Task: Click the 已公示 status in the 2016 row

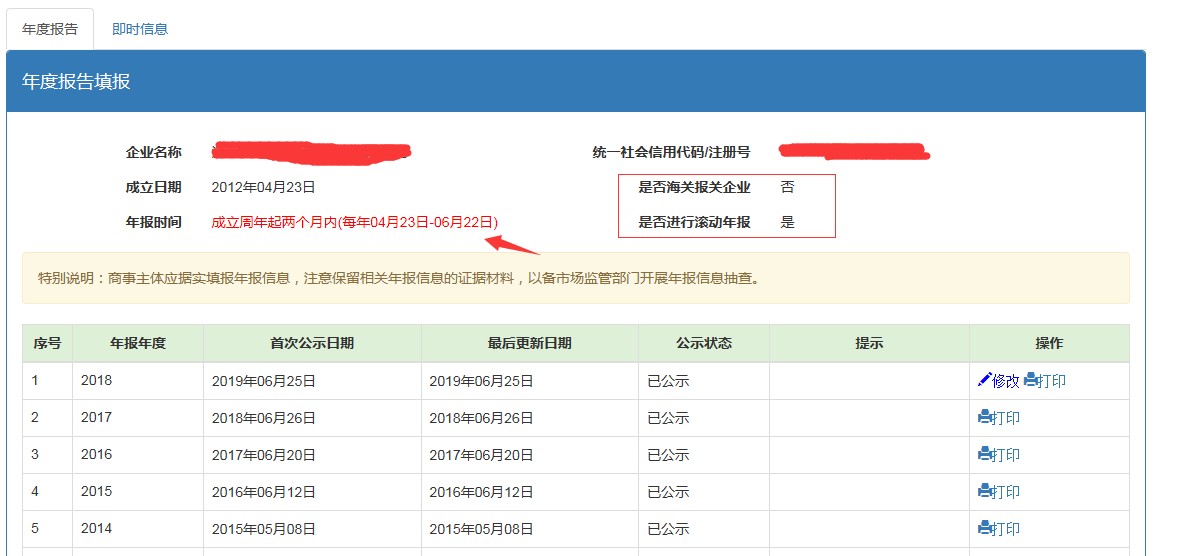Action: click(x=668, y=455)
